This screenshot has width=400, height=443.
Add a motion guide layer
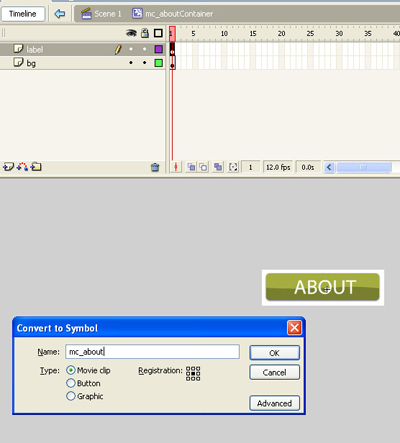tap(22, 167)
